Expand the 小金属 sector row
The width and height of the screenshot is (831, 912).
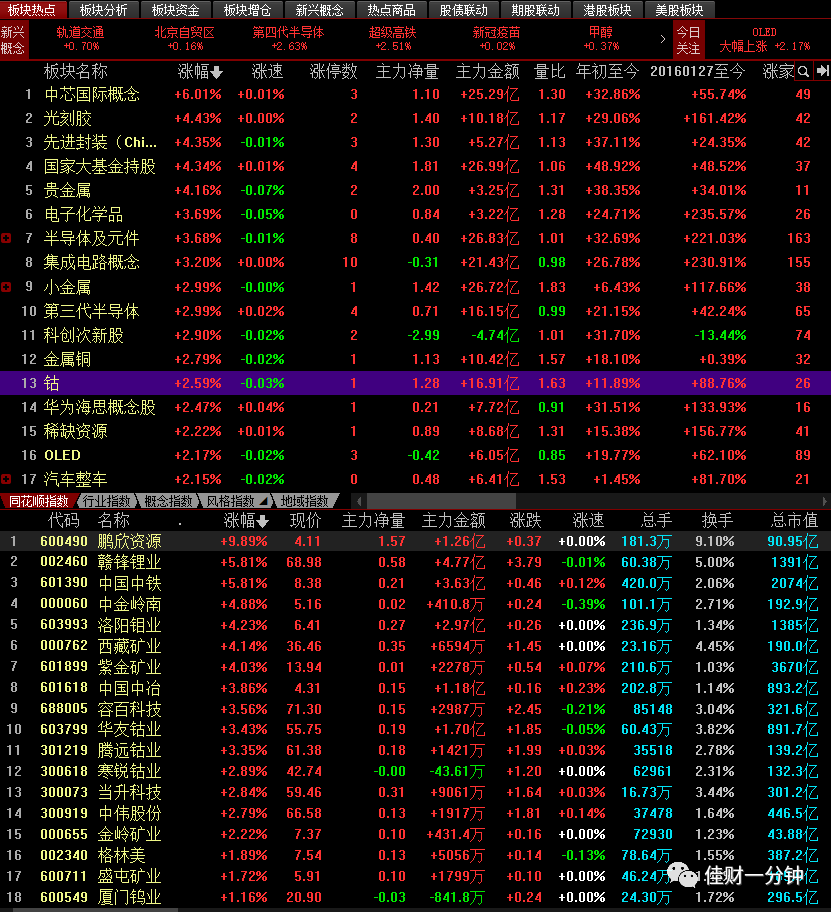point(6,287)
